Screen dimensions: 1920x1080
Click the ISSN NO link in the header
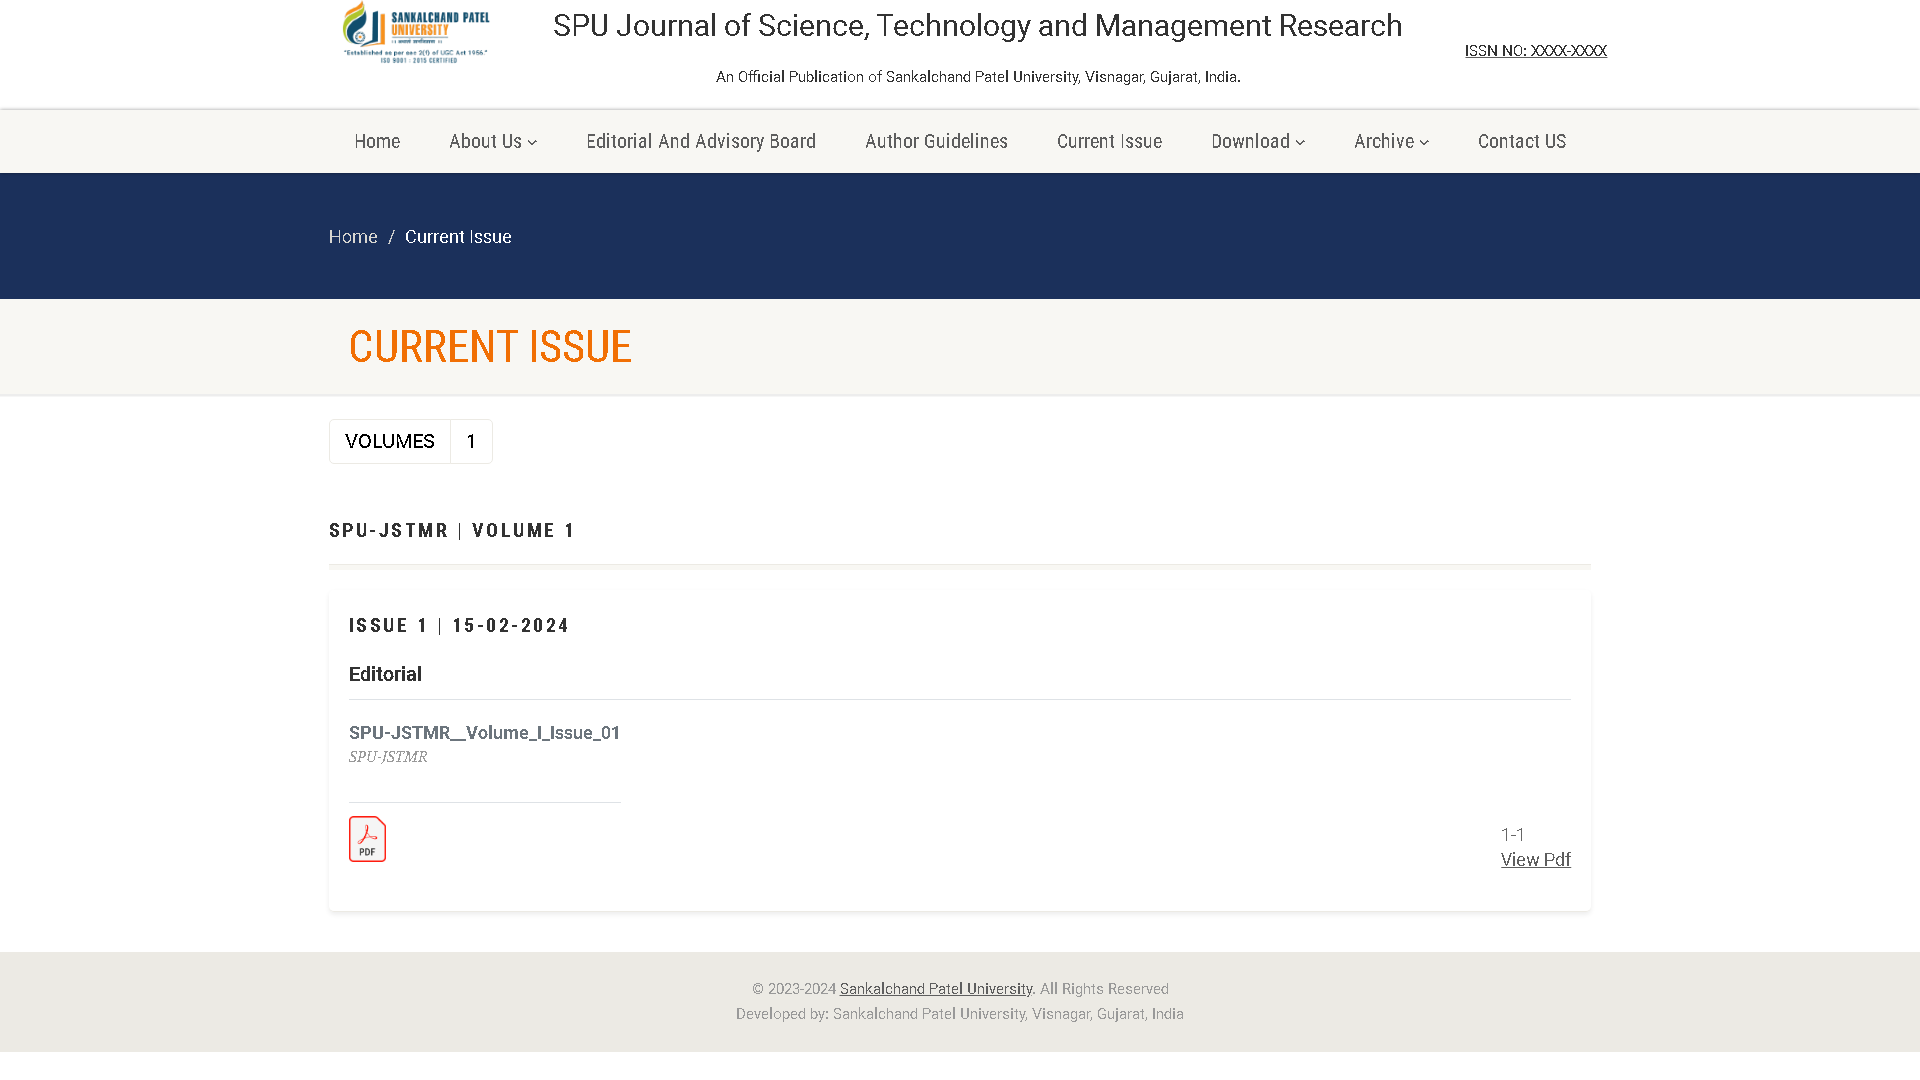click(x=1535, y=51)
